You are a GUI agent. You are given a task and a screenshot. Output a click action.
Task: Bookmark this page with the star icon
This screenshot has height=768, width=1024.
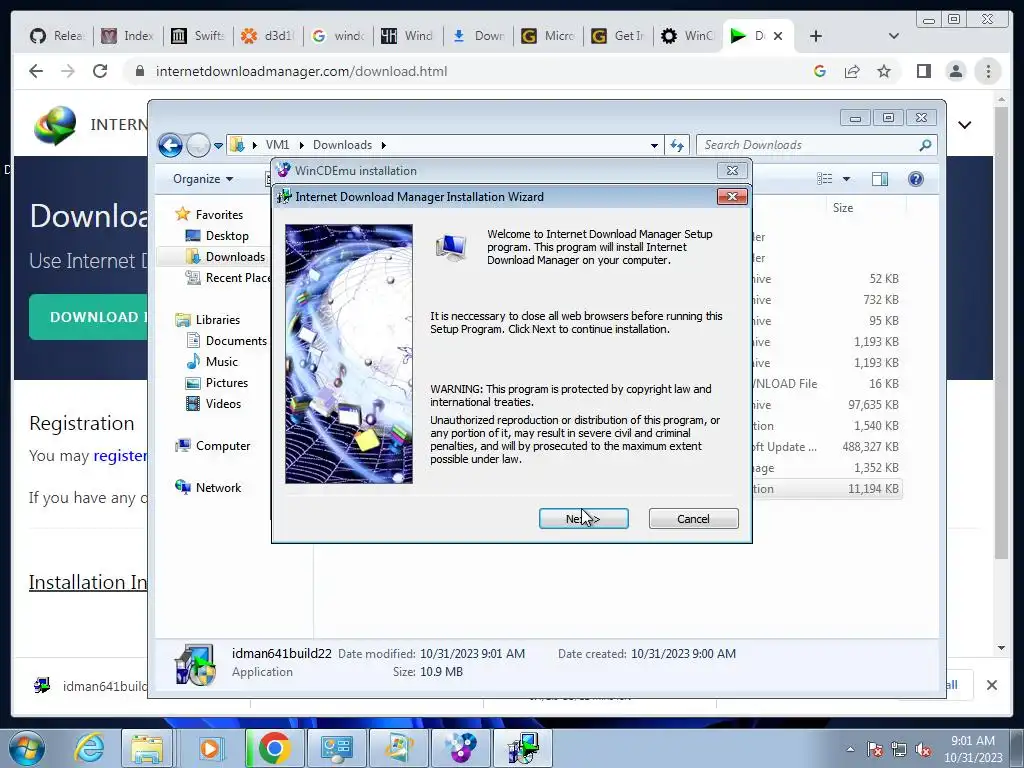click(x=884, y=71)
